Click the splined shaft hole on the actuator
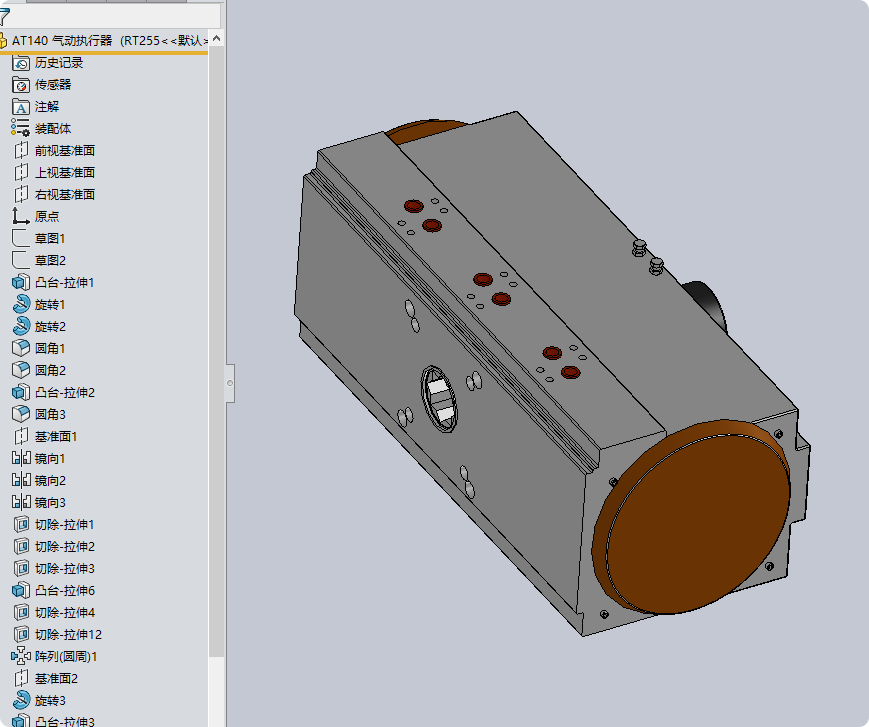Image resolution: width=869 pixels, height=727 pixels. tap(439, 398)
